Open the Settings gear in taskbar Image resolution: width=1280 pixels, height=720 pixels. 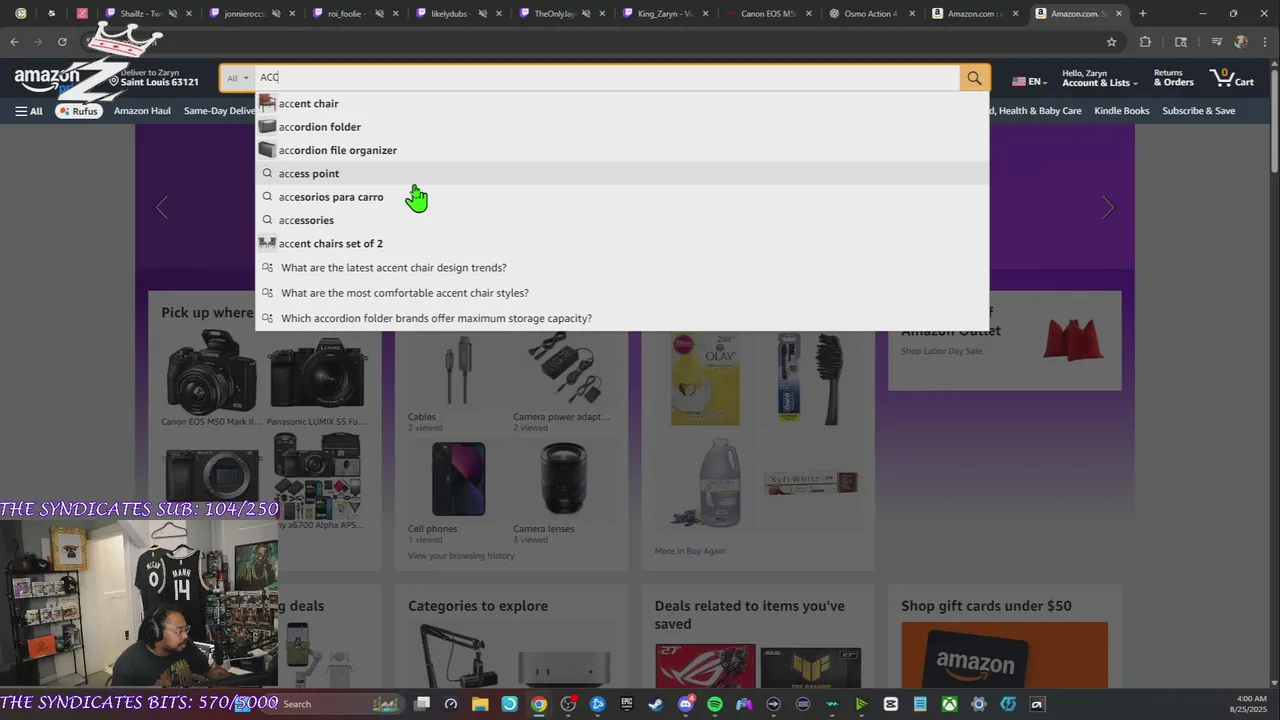978,704
